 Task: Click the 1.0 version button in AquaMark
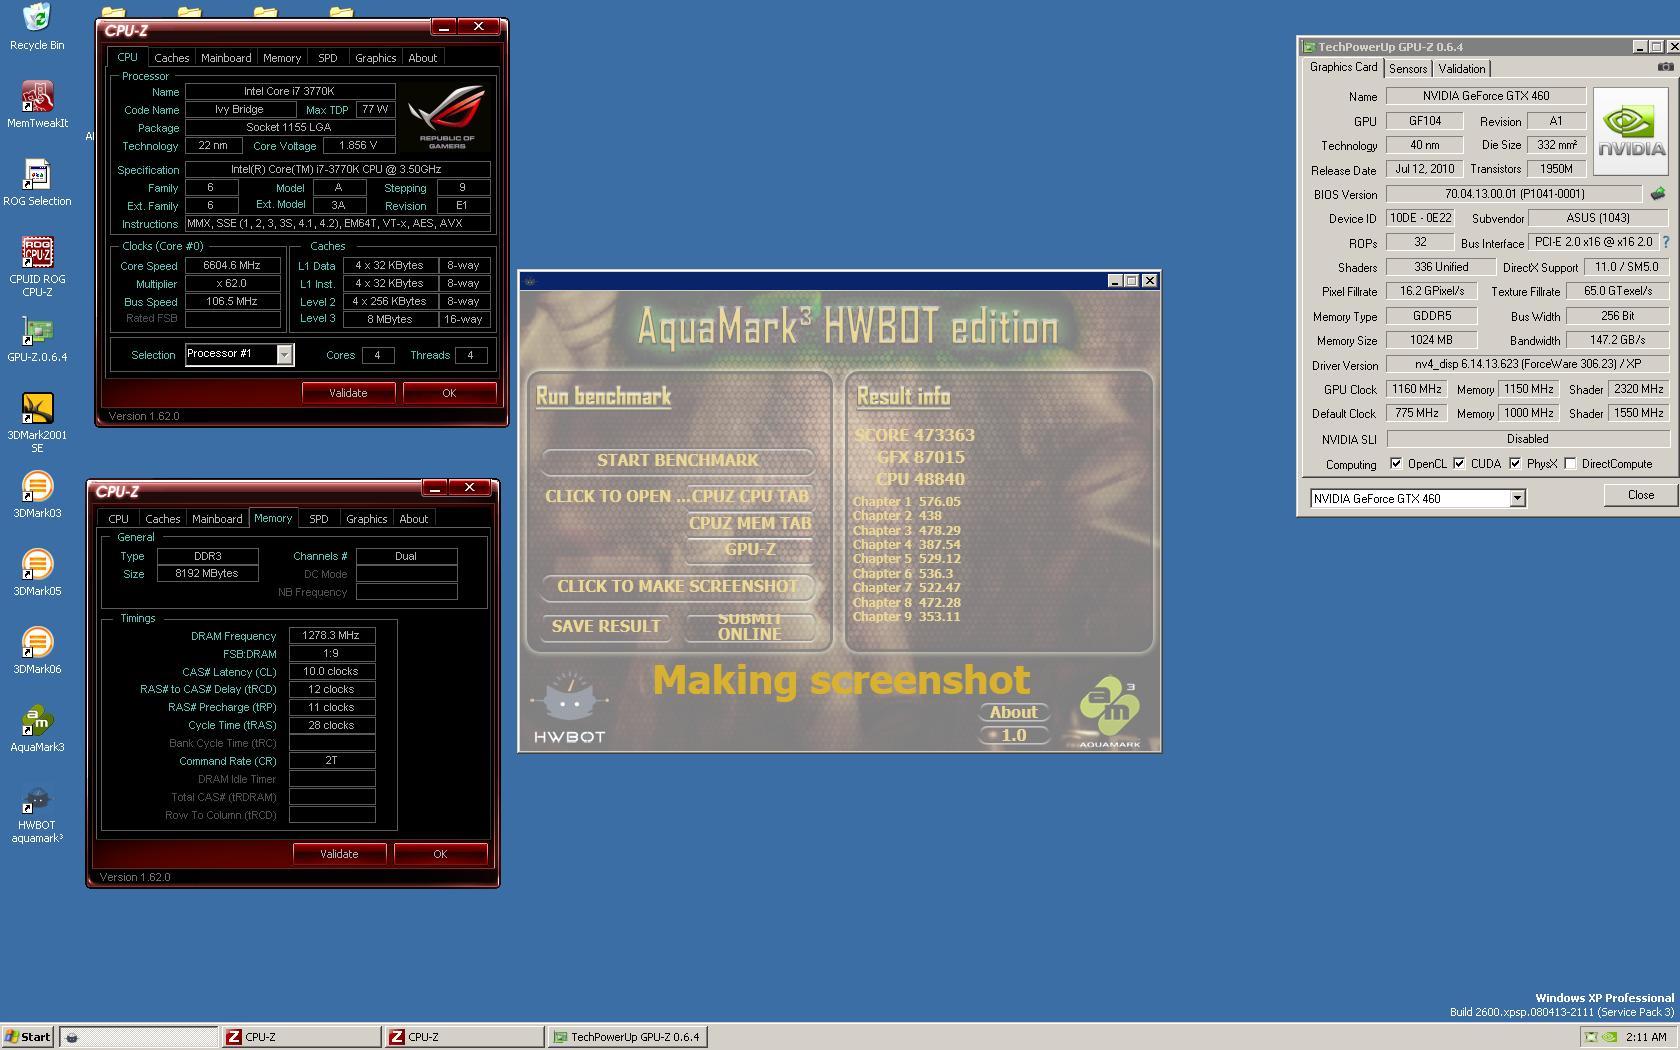[1013, 735]
